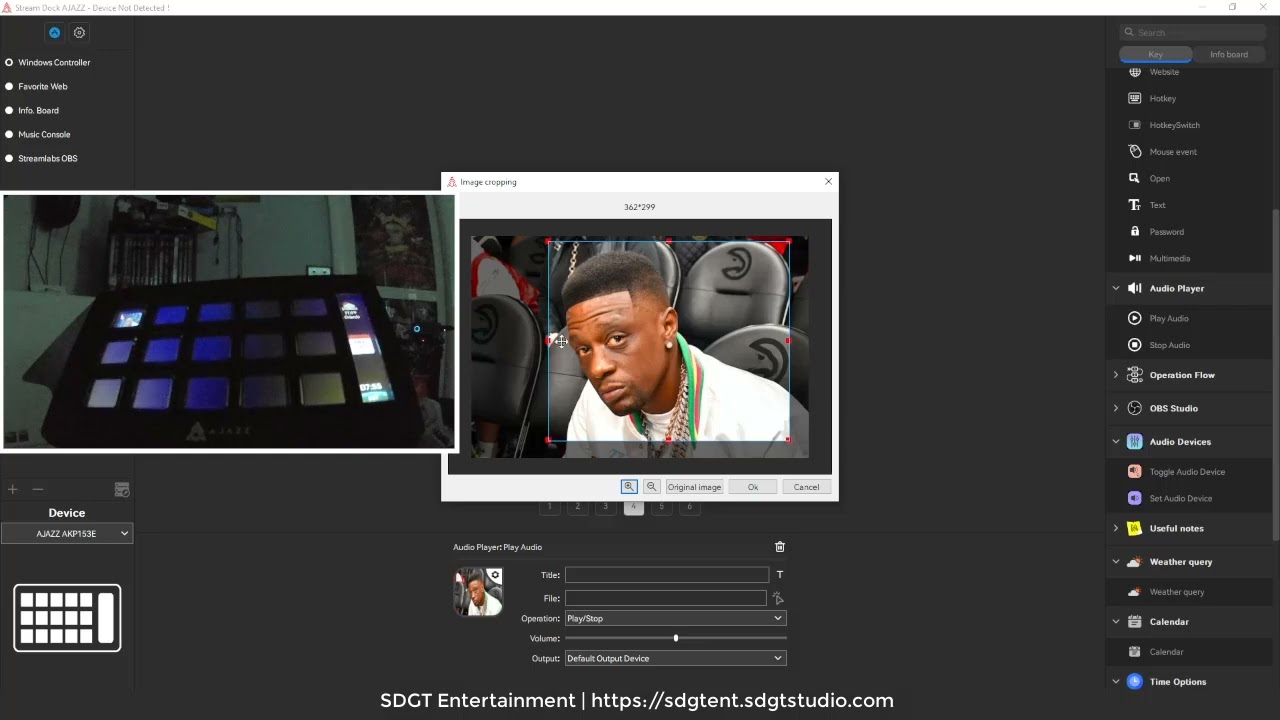Go to page 1 of keys
This screenshot has height=720, width=1280.
[549, 507]
